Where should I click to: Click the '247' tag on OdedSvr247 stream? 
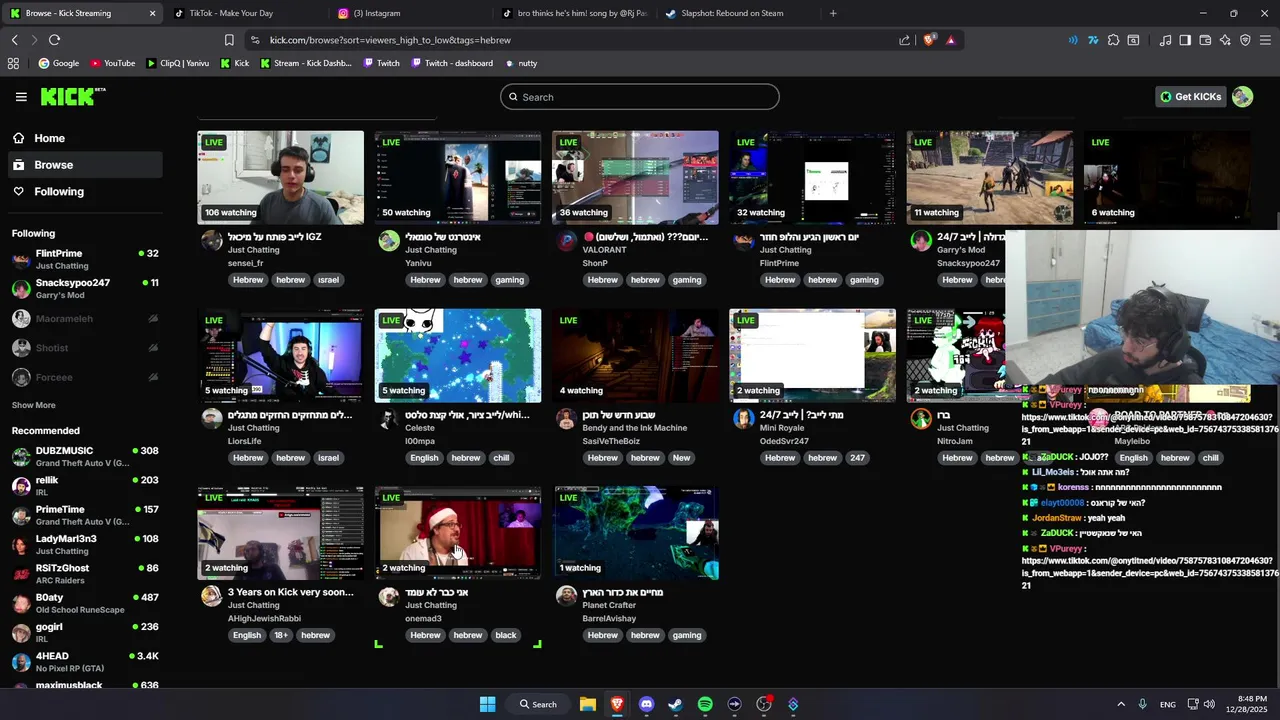858,458
